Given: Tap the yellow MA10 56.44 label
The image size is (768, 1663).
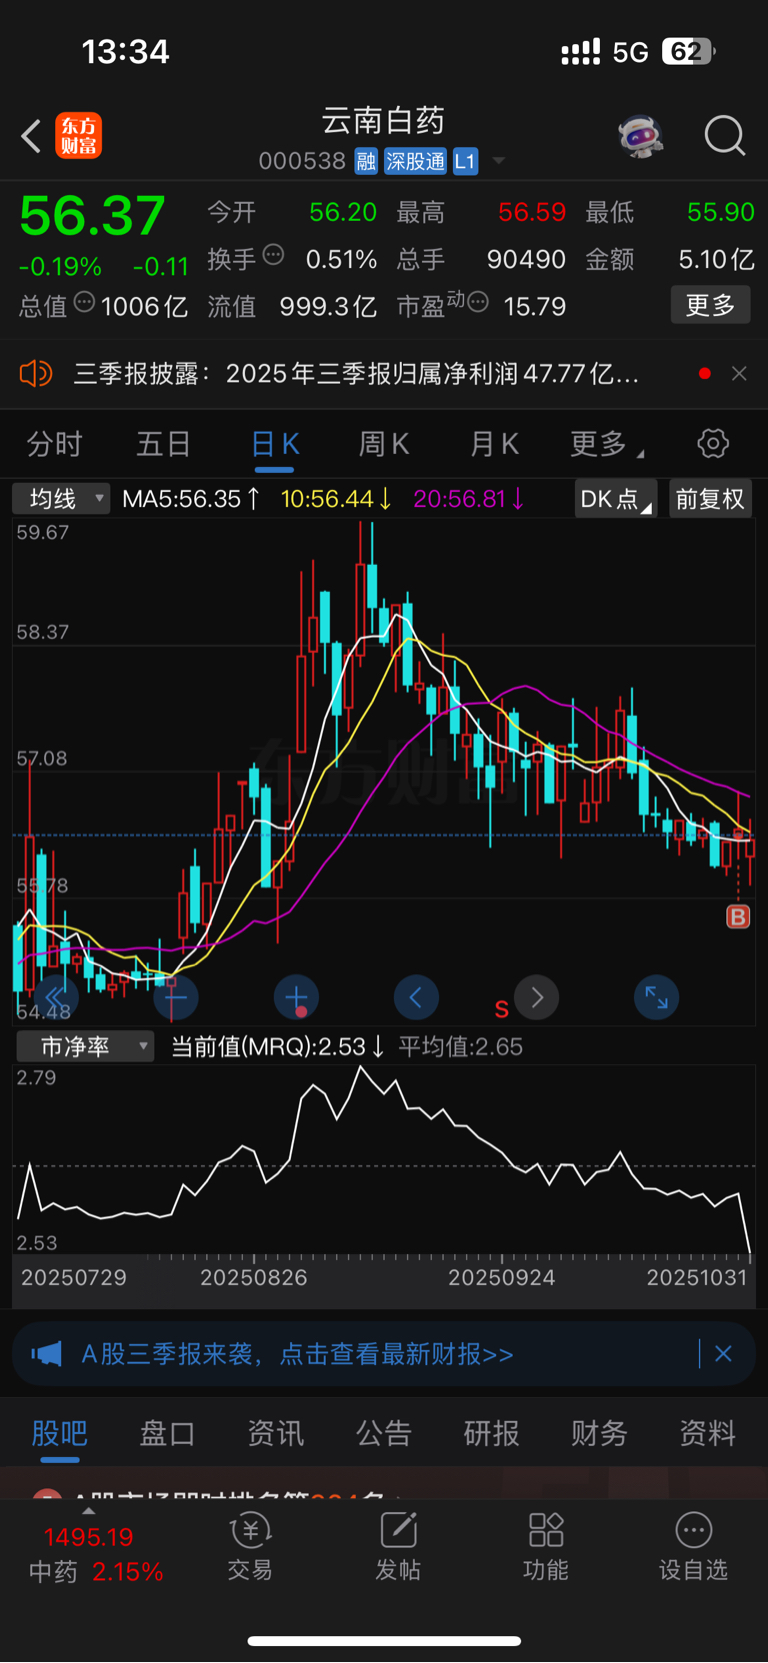Looking at the screenshot, I should [336, 499].
